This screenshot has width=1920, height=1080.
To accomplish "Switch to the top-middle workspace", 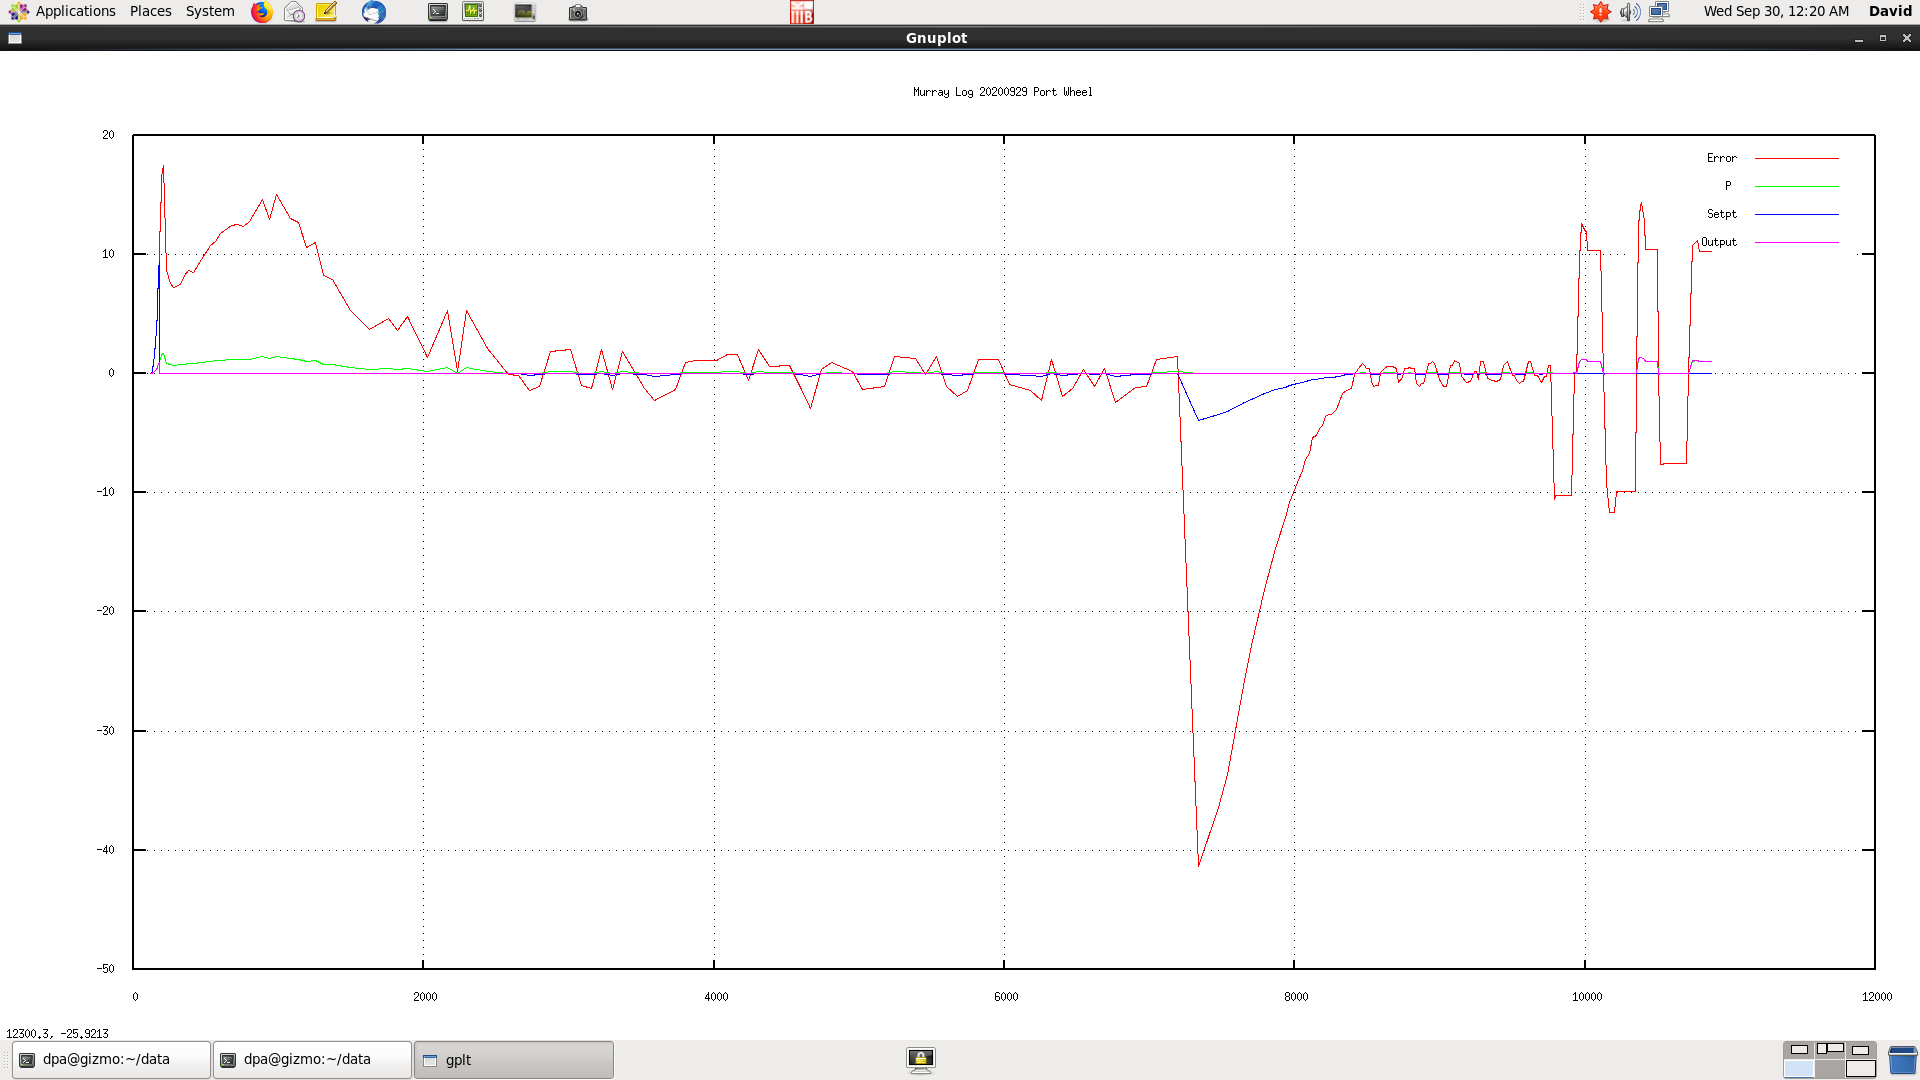I will coord(1830,1050).
